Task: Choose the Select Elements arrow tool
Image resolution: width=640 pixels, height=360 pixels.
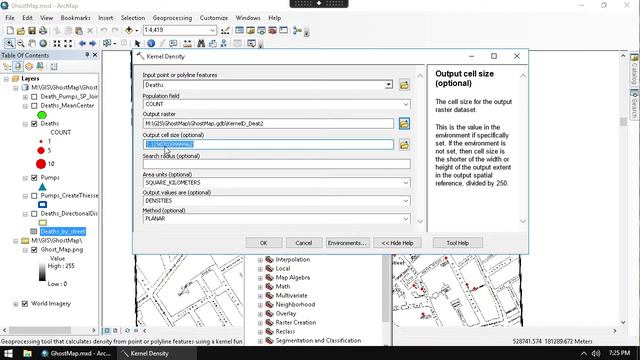Action: coord(137,43)
